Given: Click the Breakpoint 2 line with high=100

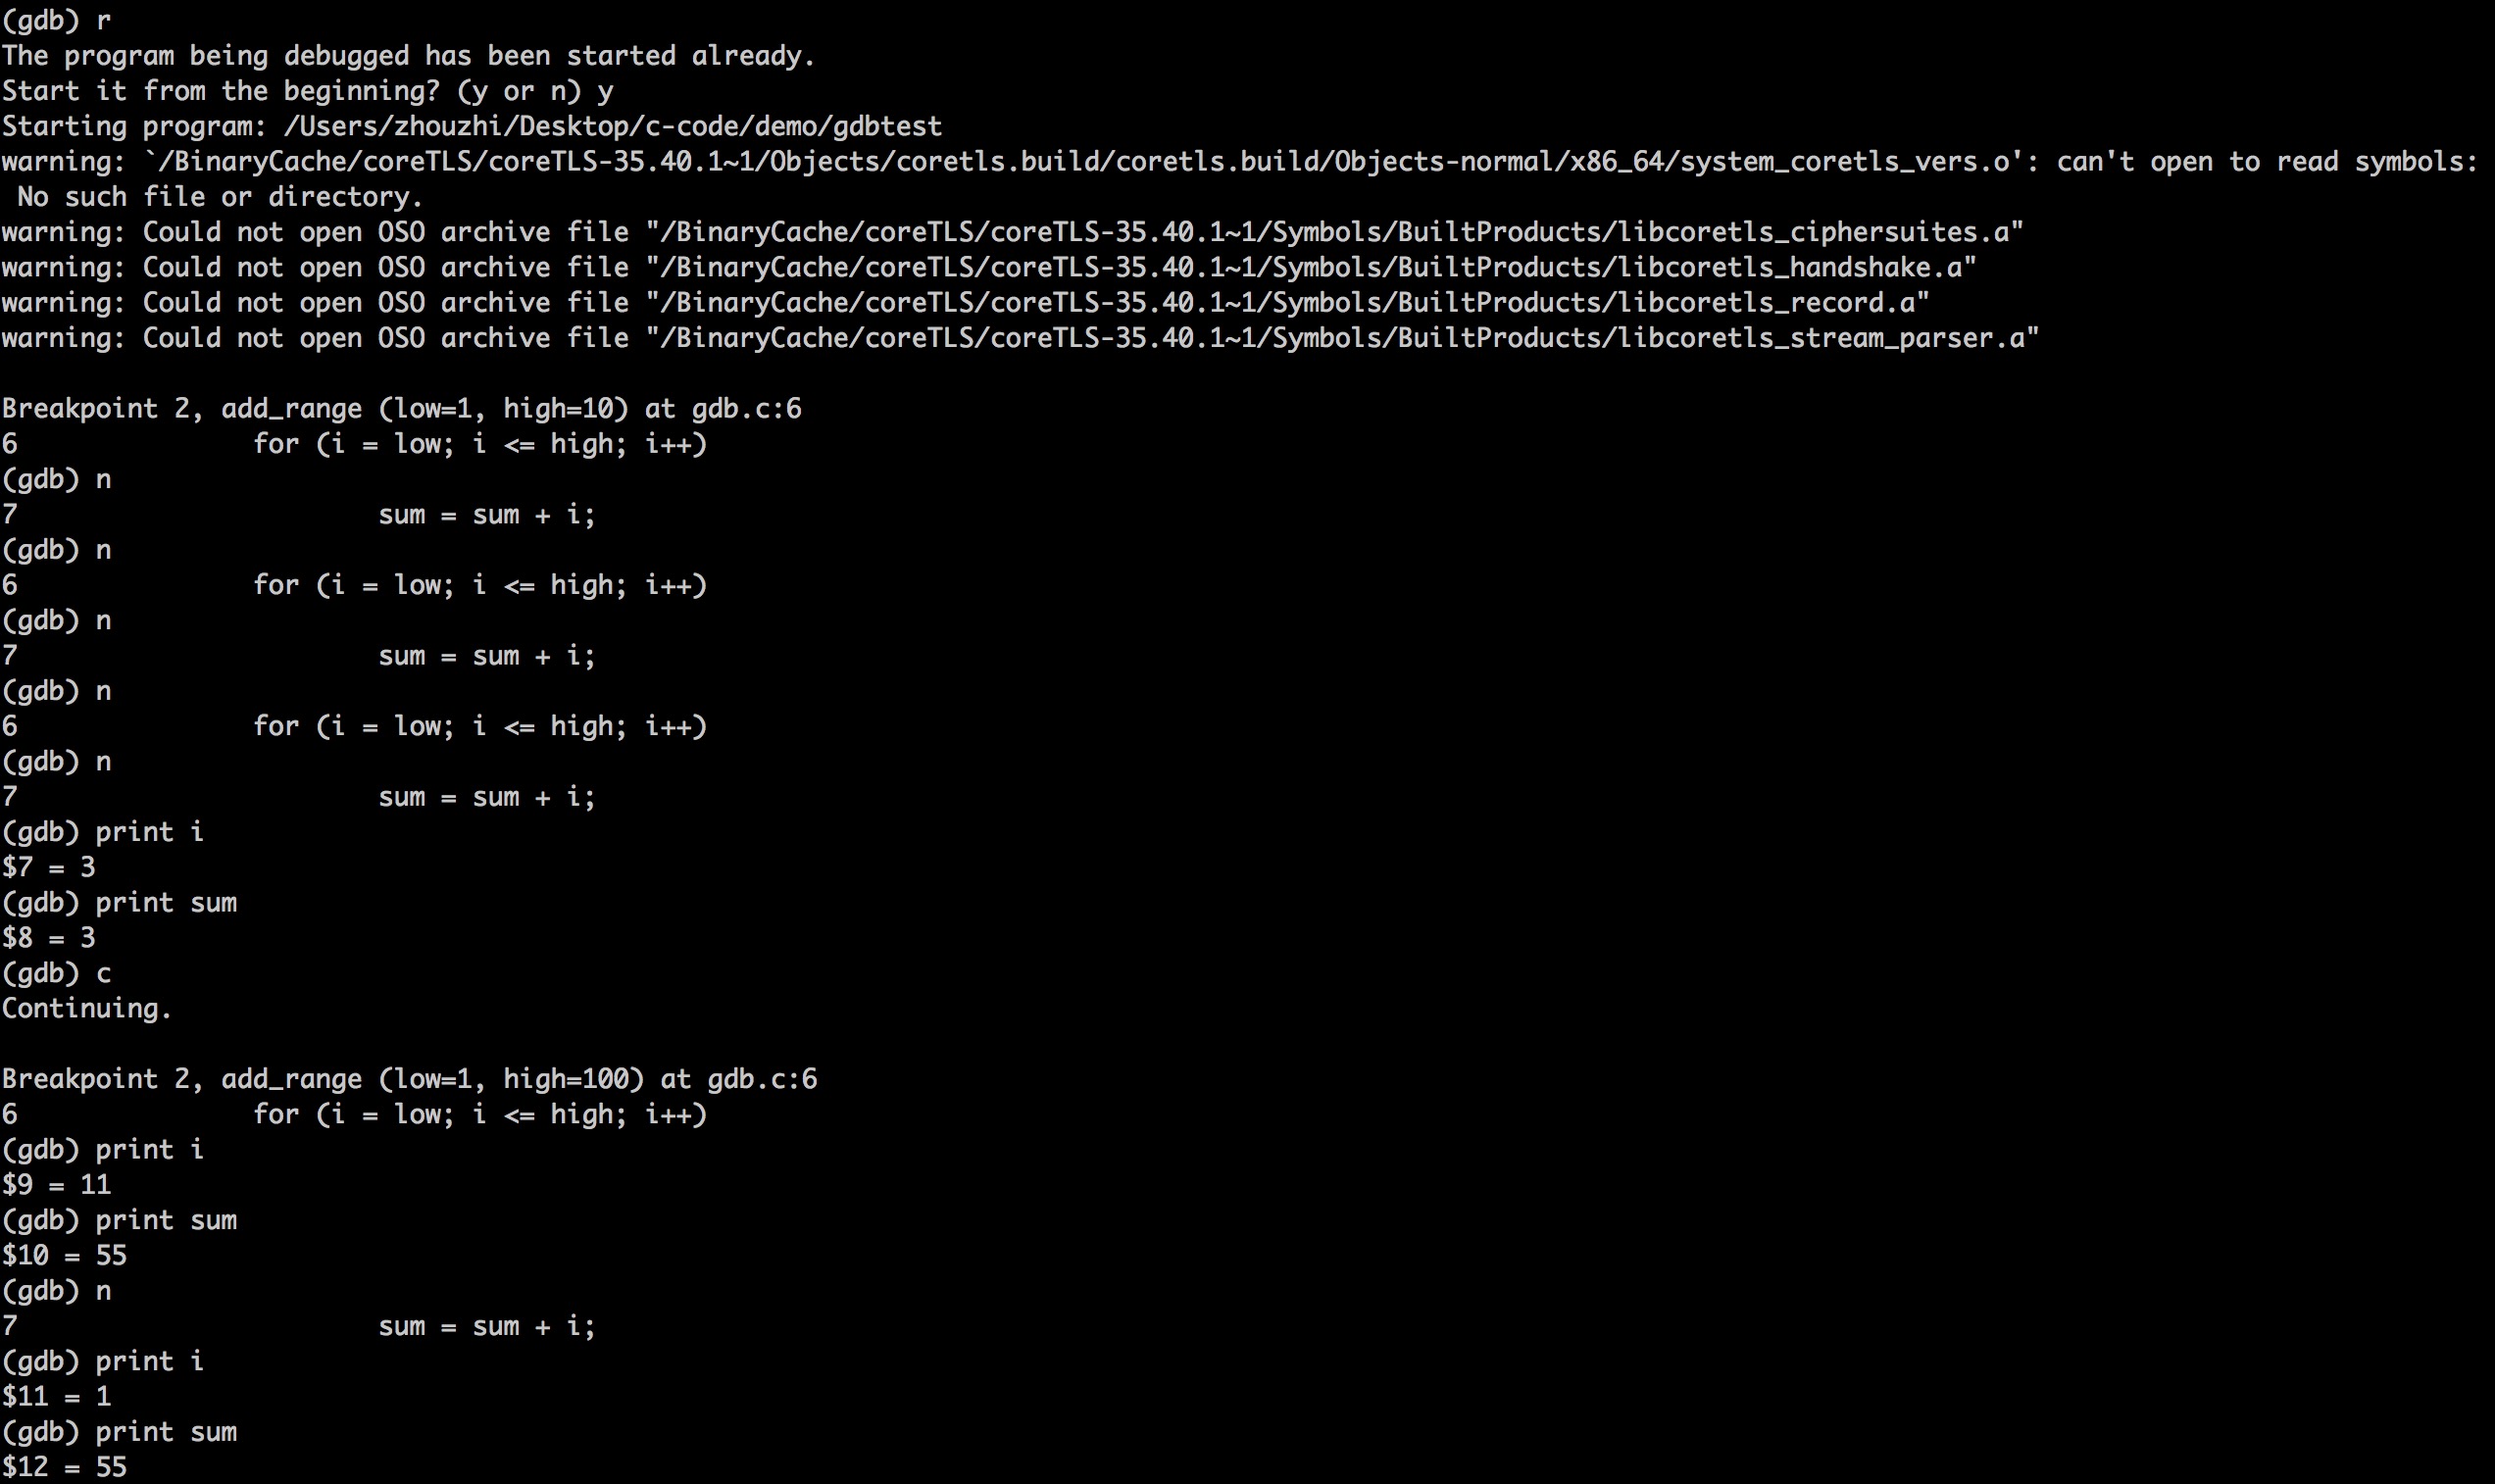Looking at the screenshot, I should tap(410, 1079).
